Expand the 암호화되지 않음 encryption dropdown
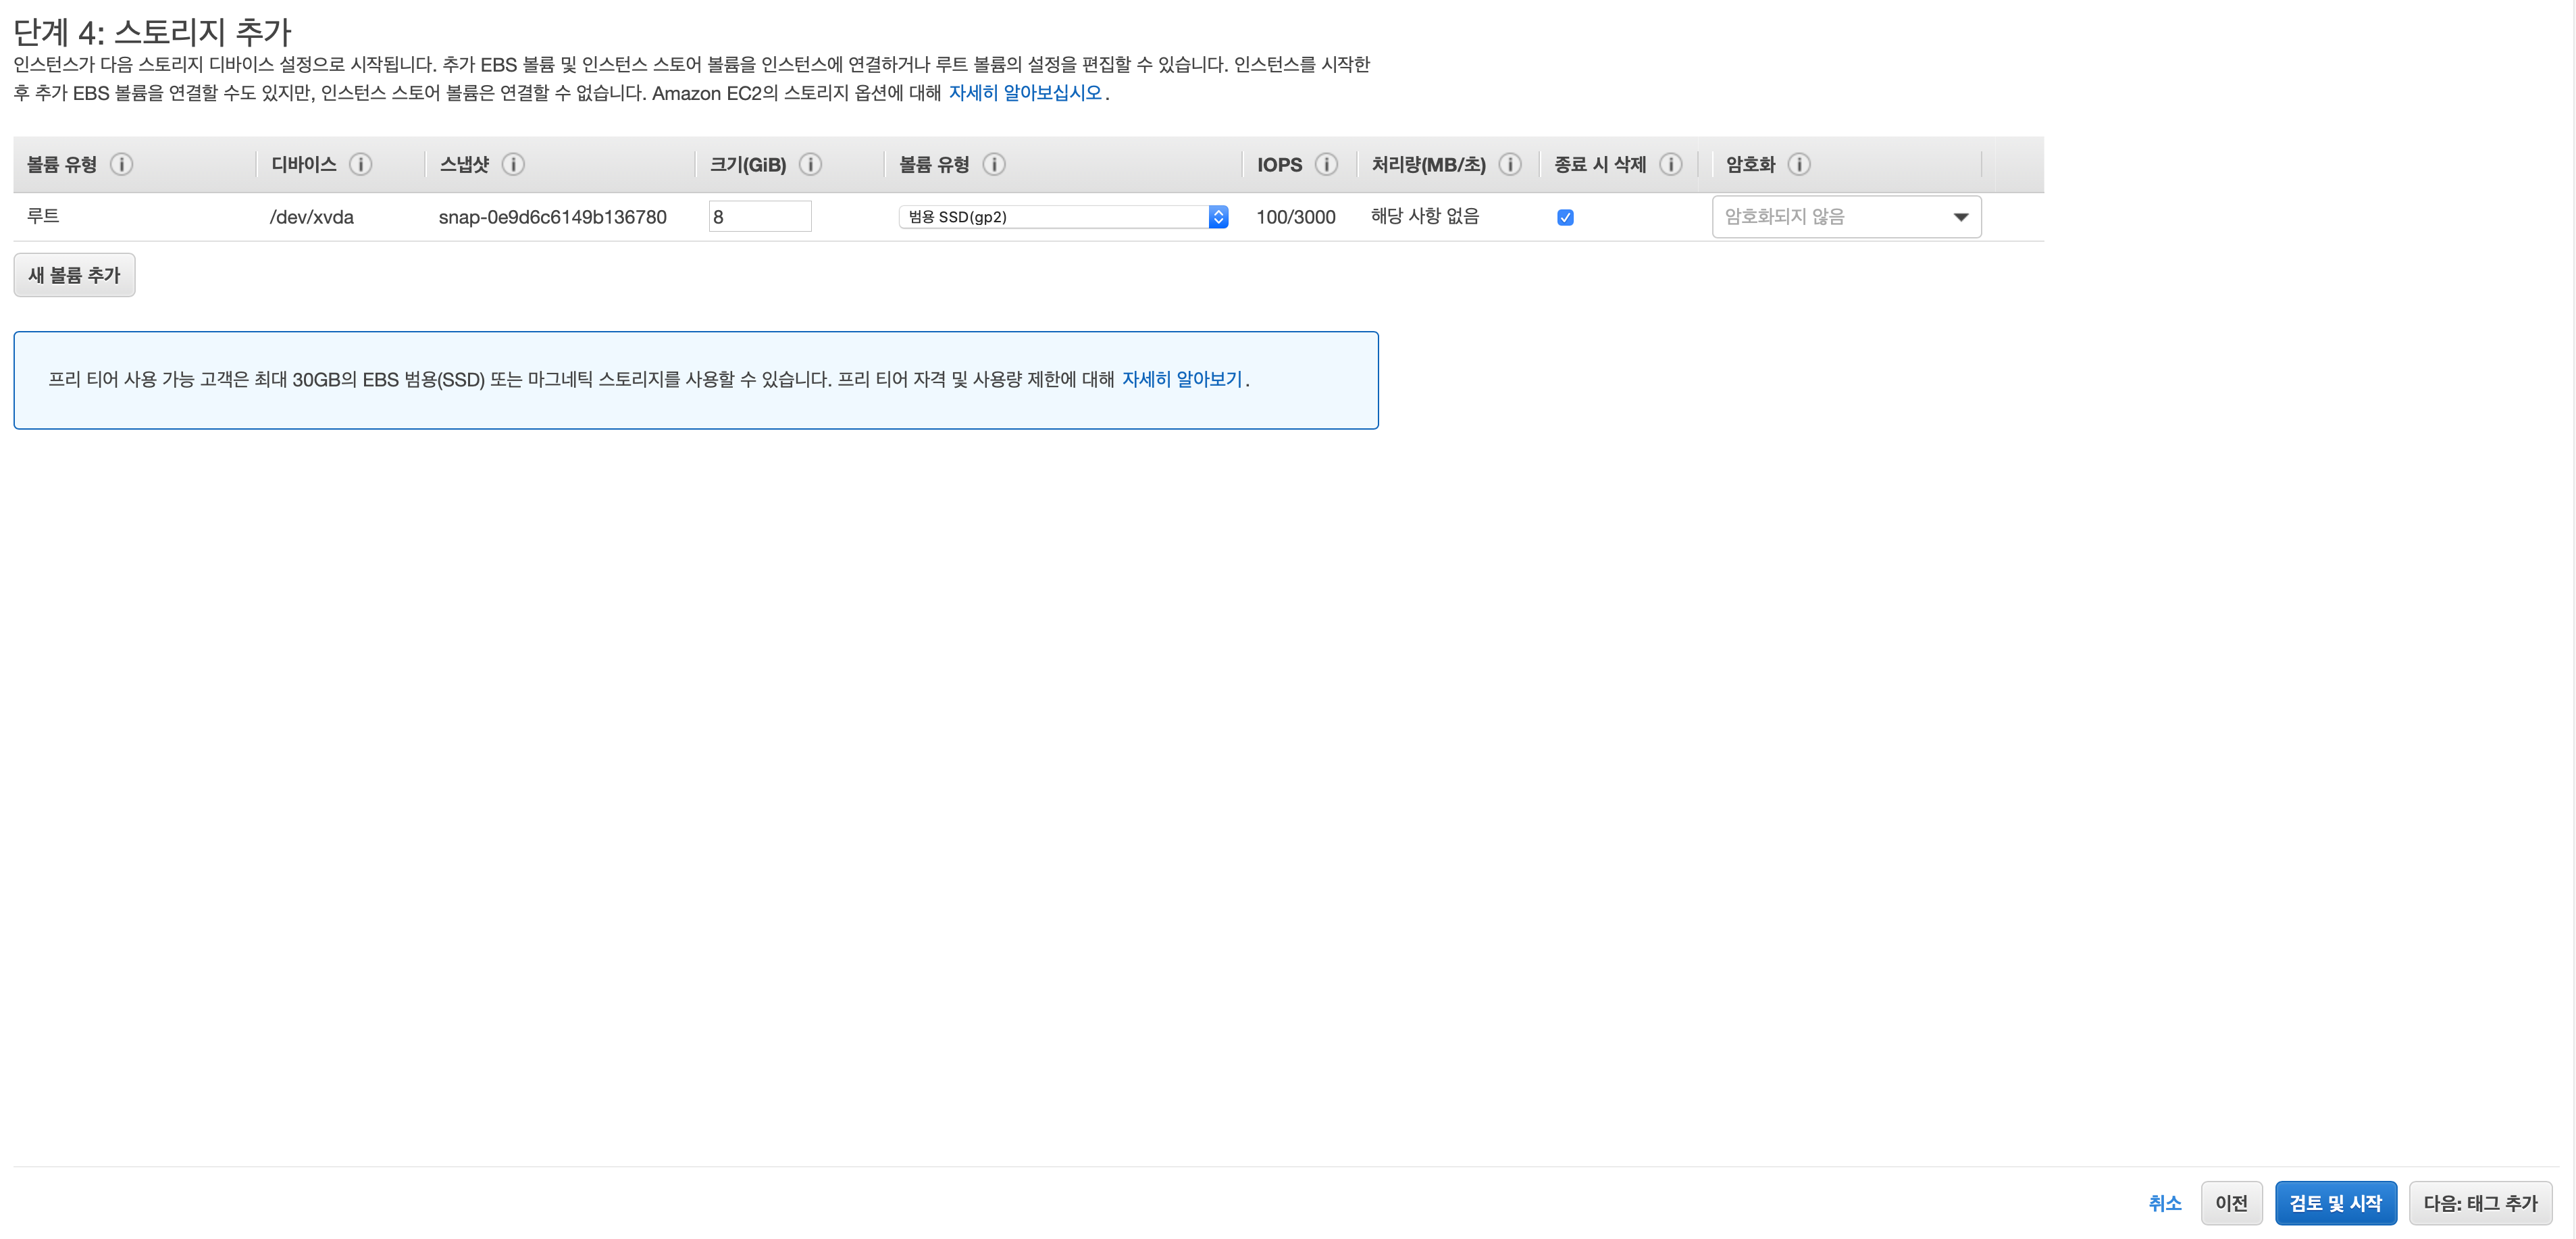The image size is (2576, 1239). (x=1845, y=217)
